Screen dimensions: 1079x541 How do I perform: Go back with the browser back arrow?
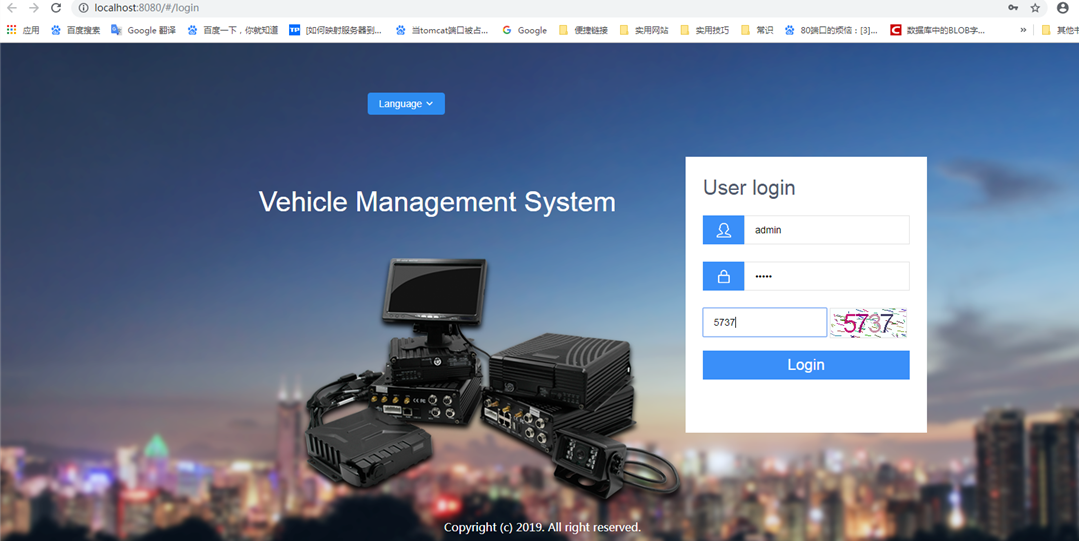click(x=12, y=8)
